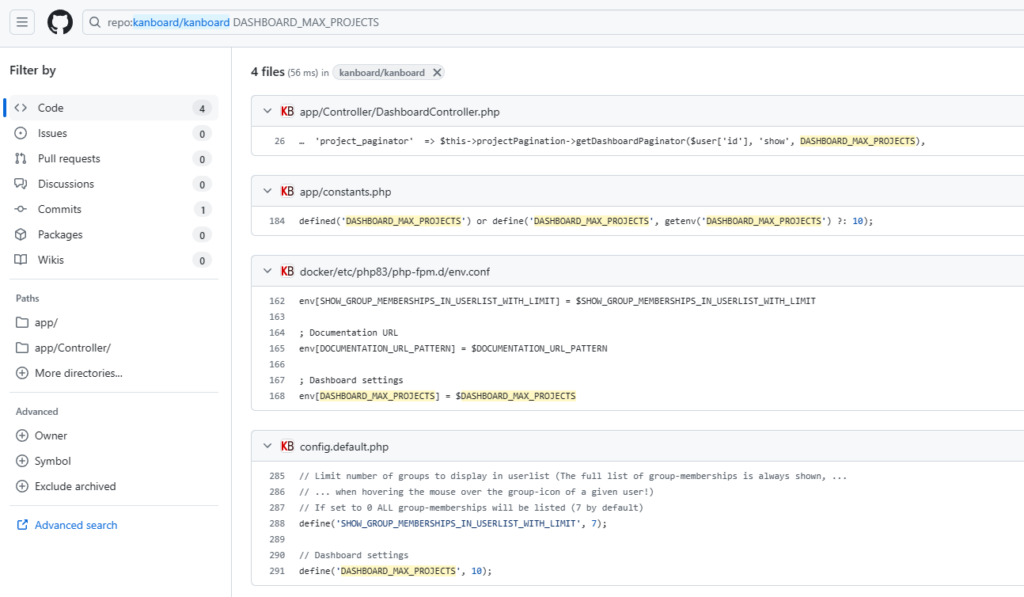Image resolution: width=1024 pixels, height=597 pixels.
Task: Jump to line 184 in constants.php
Action: coord(277,221)
